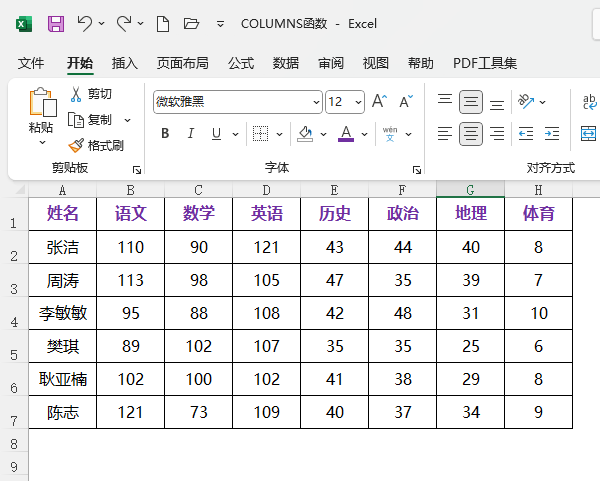Viewport: 600px width, 481px height.
Task: Apply the fill color bucket
Action: pos(305,134)
